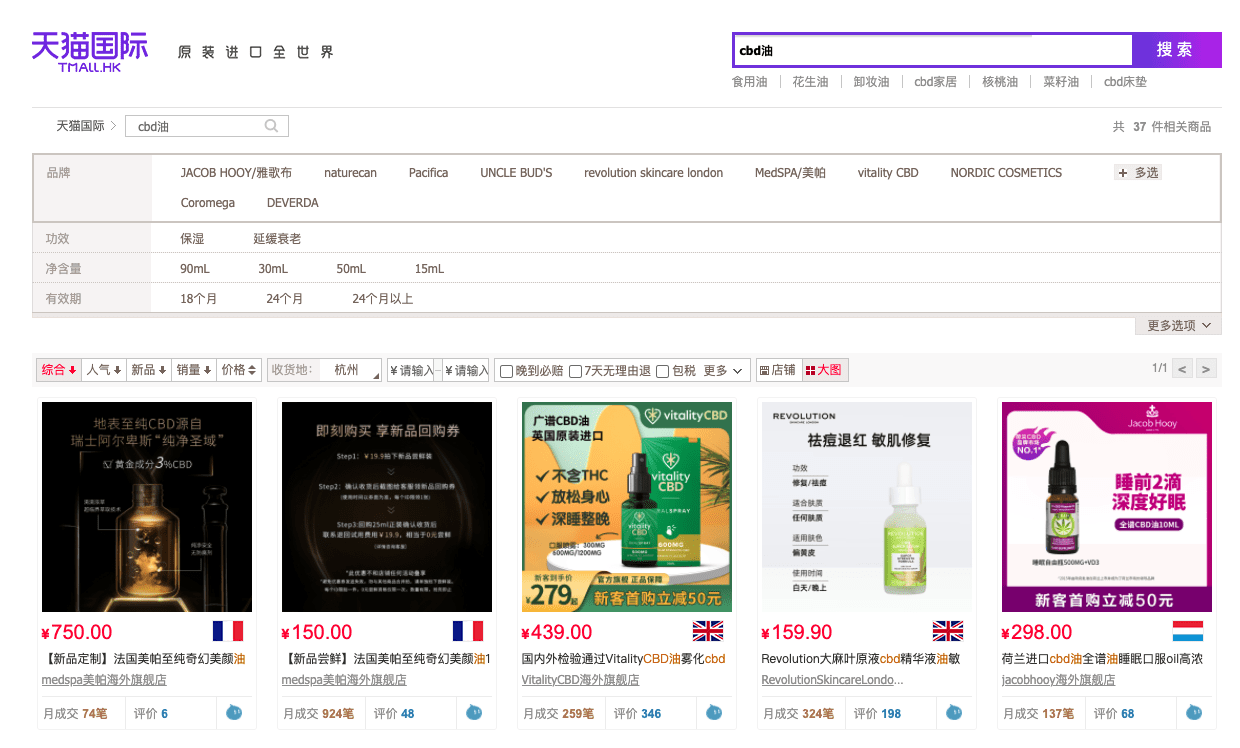Go to next results page arrow

[x=1207, y=369]
